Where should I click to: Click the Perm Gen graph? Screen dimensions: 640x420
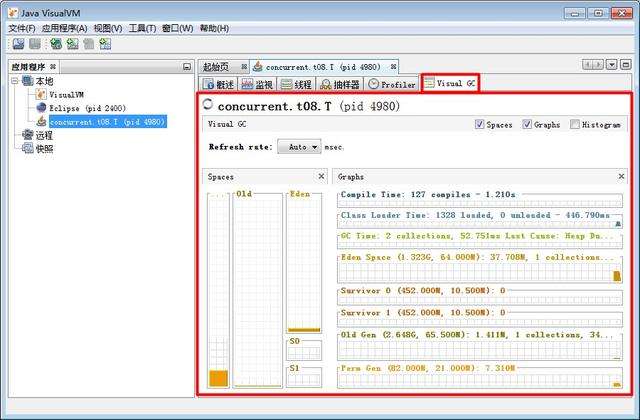point(480,376)
